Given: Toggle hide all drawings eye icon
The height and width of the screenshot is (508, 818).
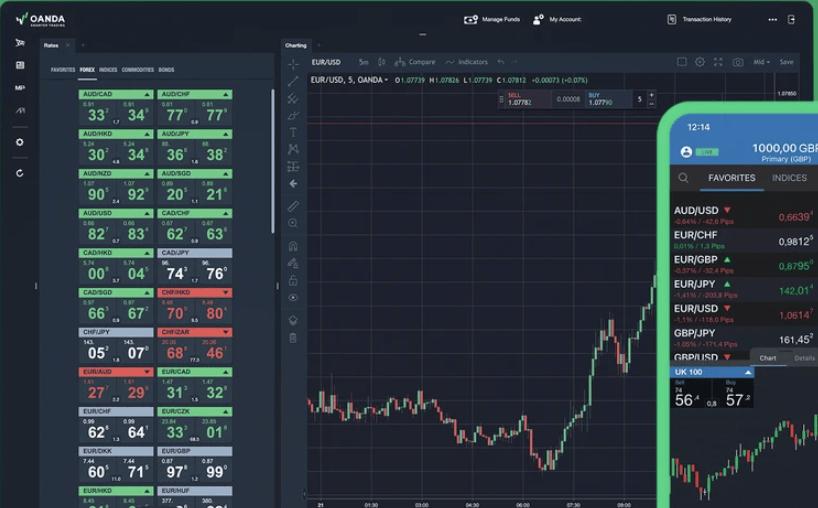Looking at the screenshot, I should (x=293, y=298).
